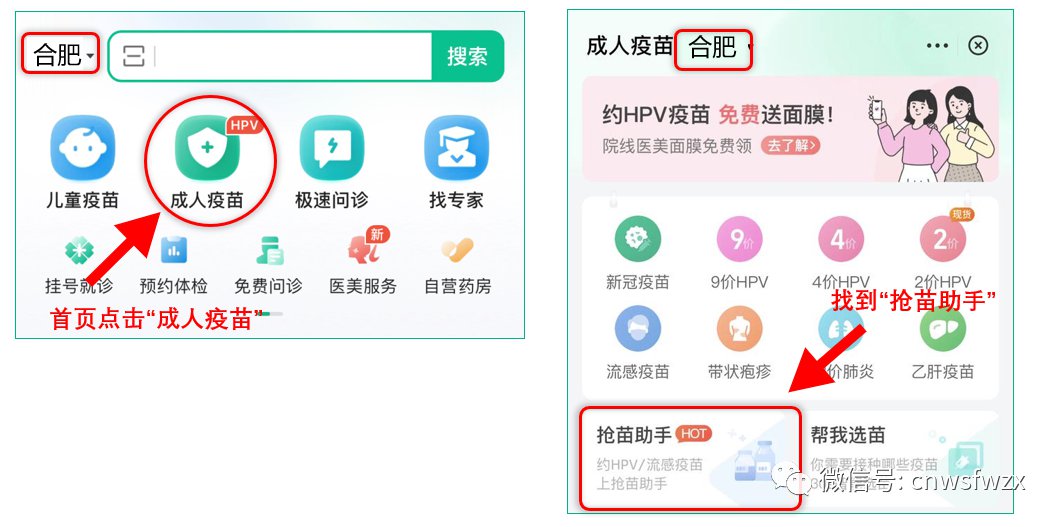Click the green 搜索 button

pos(467,56)
